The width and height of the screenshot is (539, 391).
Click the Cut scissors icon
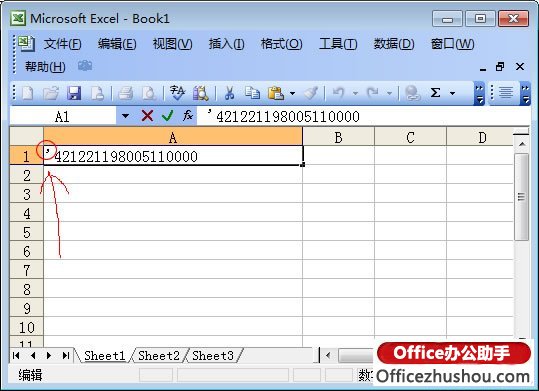229,93
